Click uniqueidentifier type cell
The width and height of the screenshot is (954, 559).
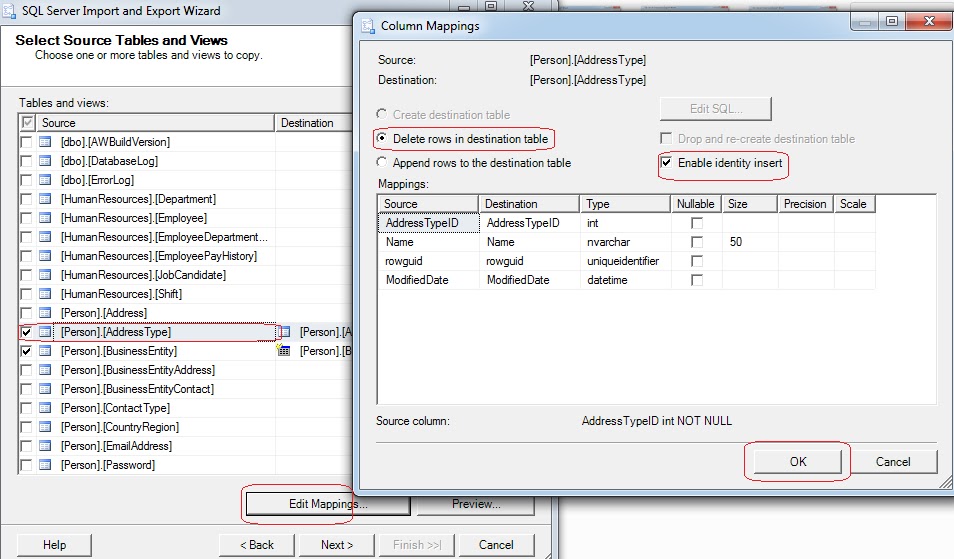pos(625,261)
